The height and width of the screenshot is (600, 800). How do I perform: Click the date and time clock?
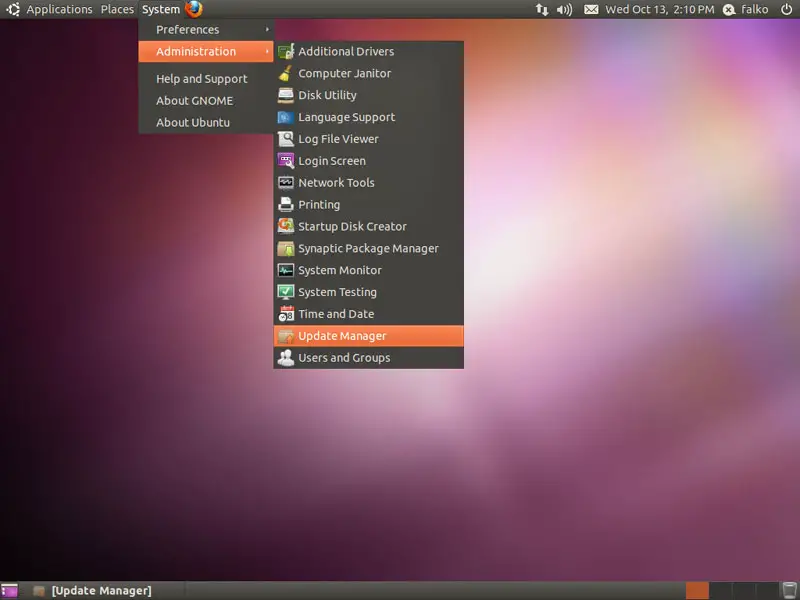(x=660, y=9)
